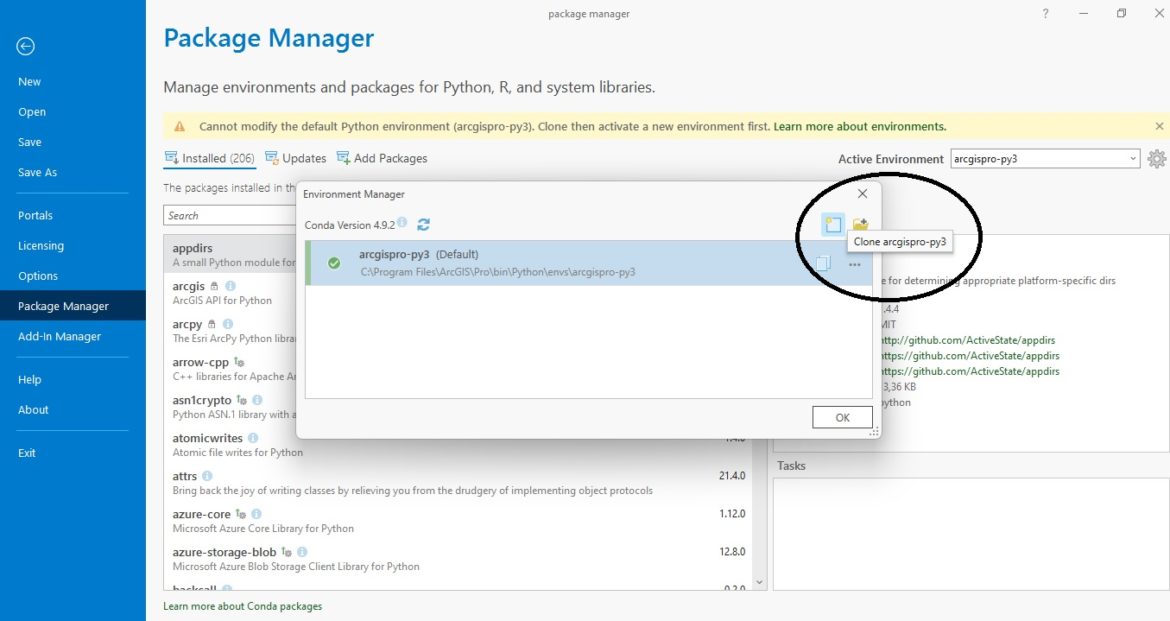
Task: Select Open in the sidebar menu
Action: pyautogui.click(x=32, y=112)
